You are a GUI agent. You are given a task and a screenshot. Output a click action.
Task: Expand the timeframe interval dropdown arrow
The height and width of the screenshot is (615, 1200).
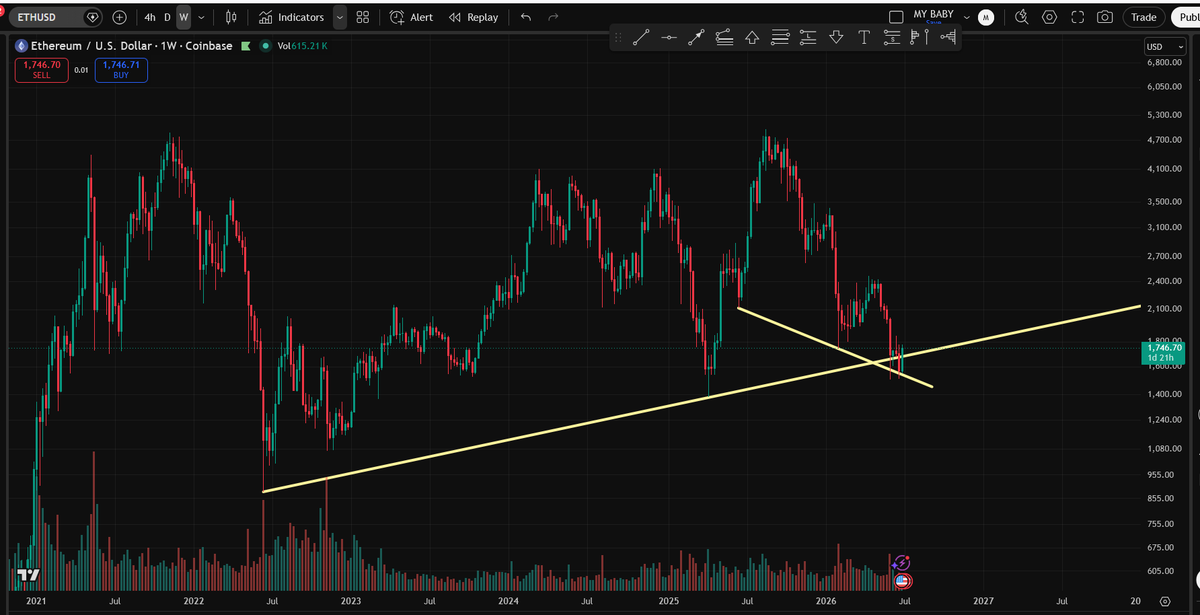(x=203, y=17)
